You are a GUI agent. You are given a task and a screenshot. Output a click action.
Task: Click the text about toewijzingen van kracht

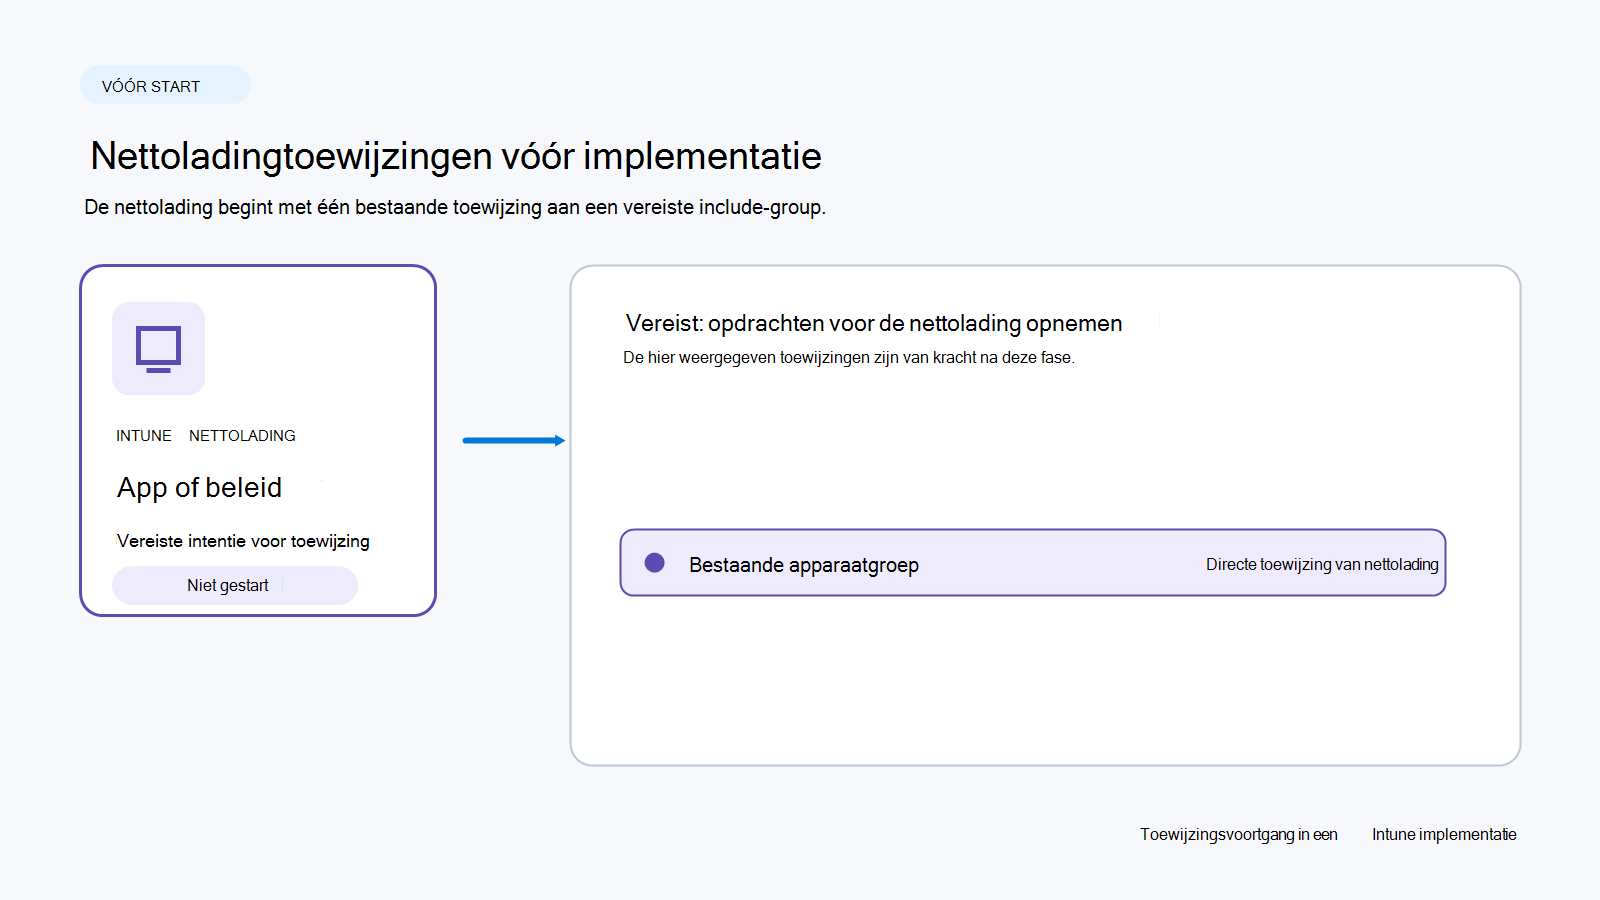849,357
